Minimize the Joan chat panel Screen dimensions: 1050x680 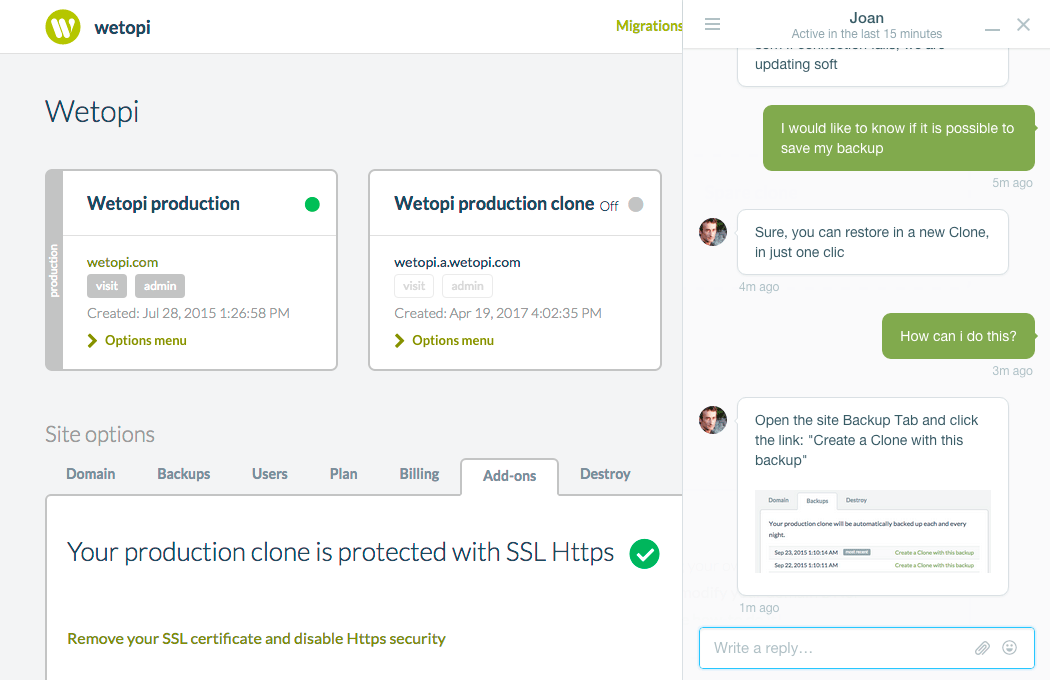pos(992,29)
